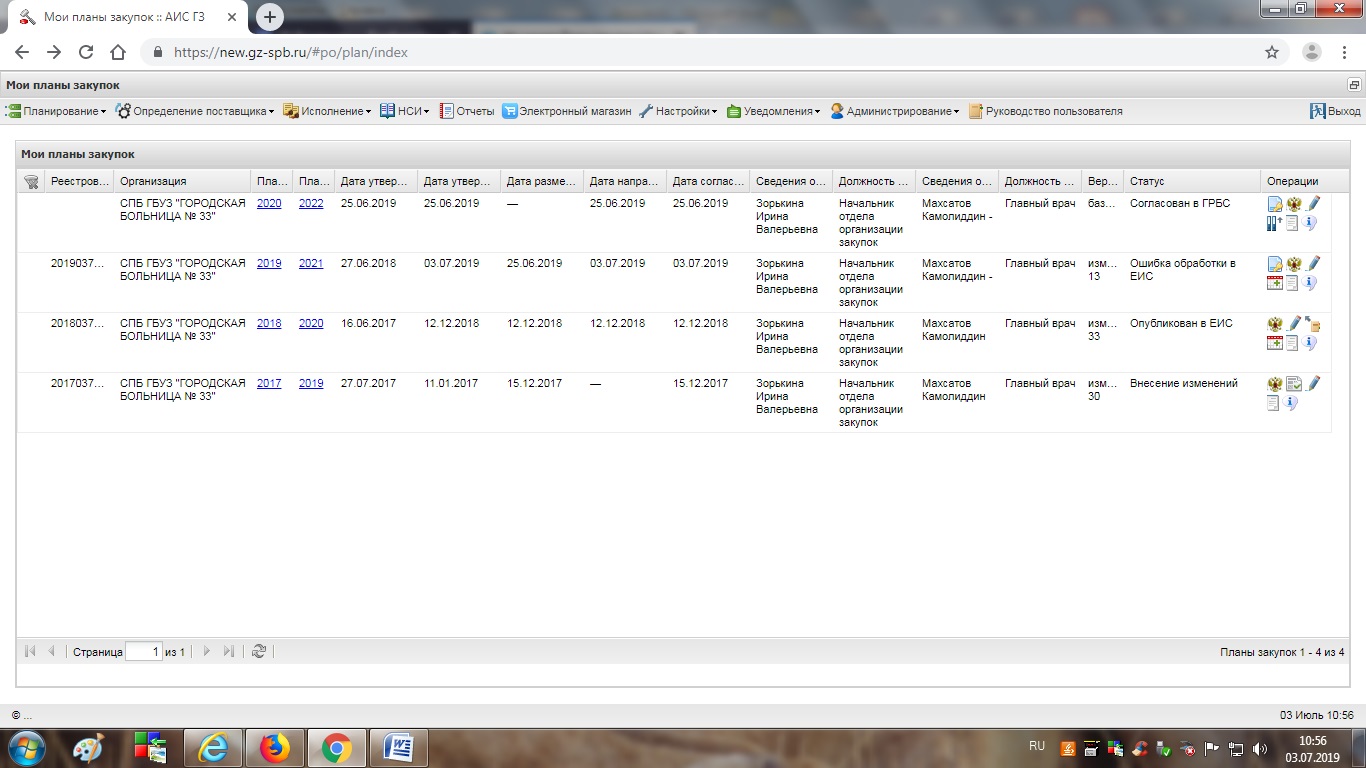Open the Уведомления dropdown
The height and width of the screenshot is (768, 1366).
(x=773, y=111)
